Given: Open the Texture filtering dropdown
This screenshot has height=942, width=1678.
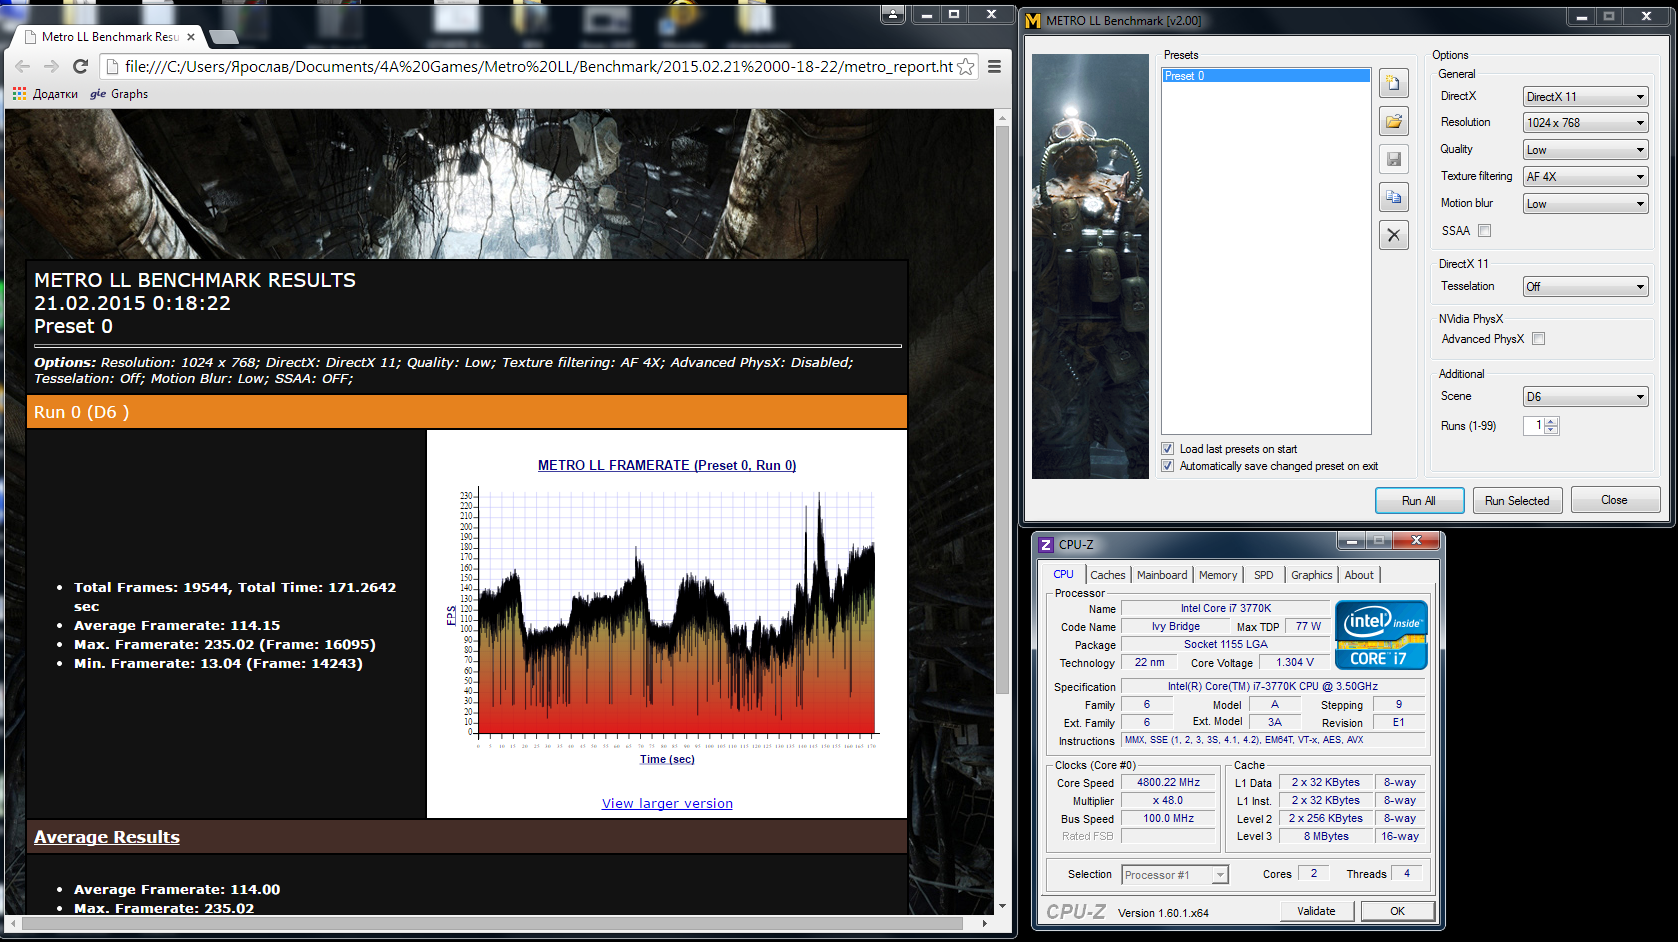Looking at the screenshot, I should [x=1585, y=177].
